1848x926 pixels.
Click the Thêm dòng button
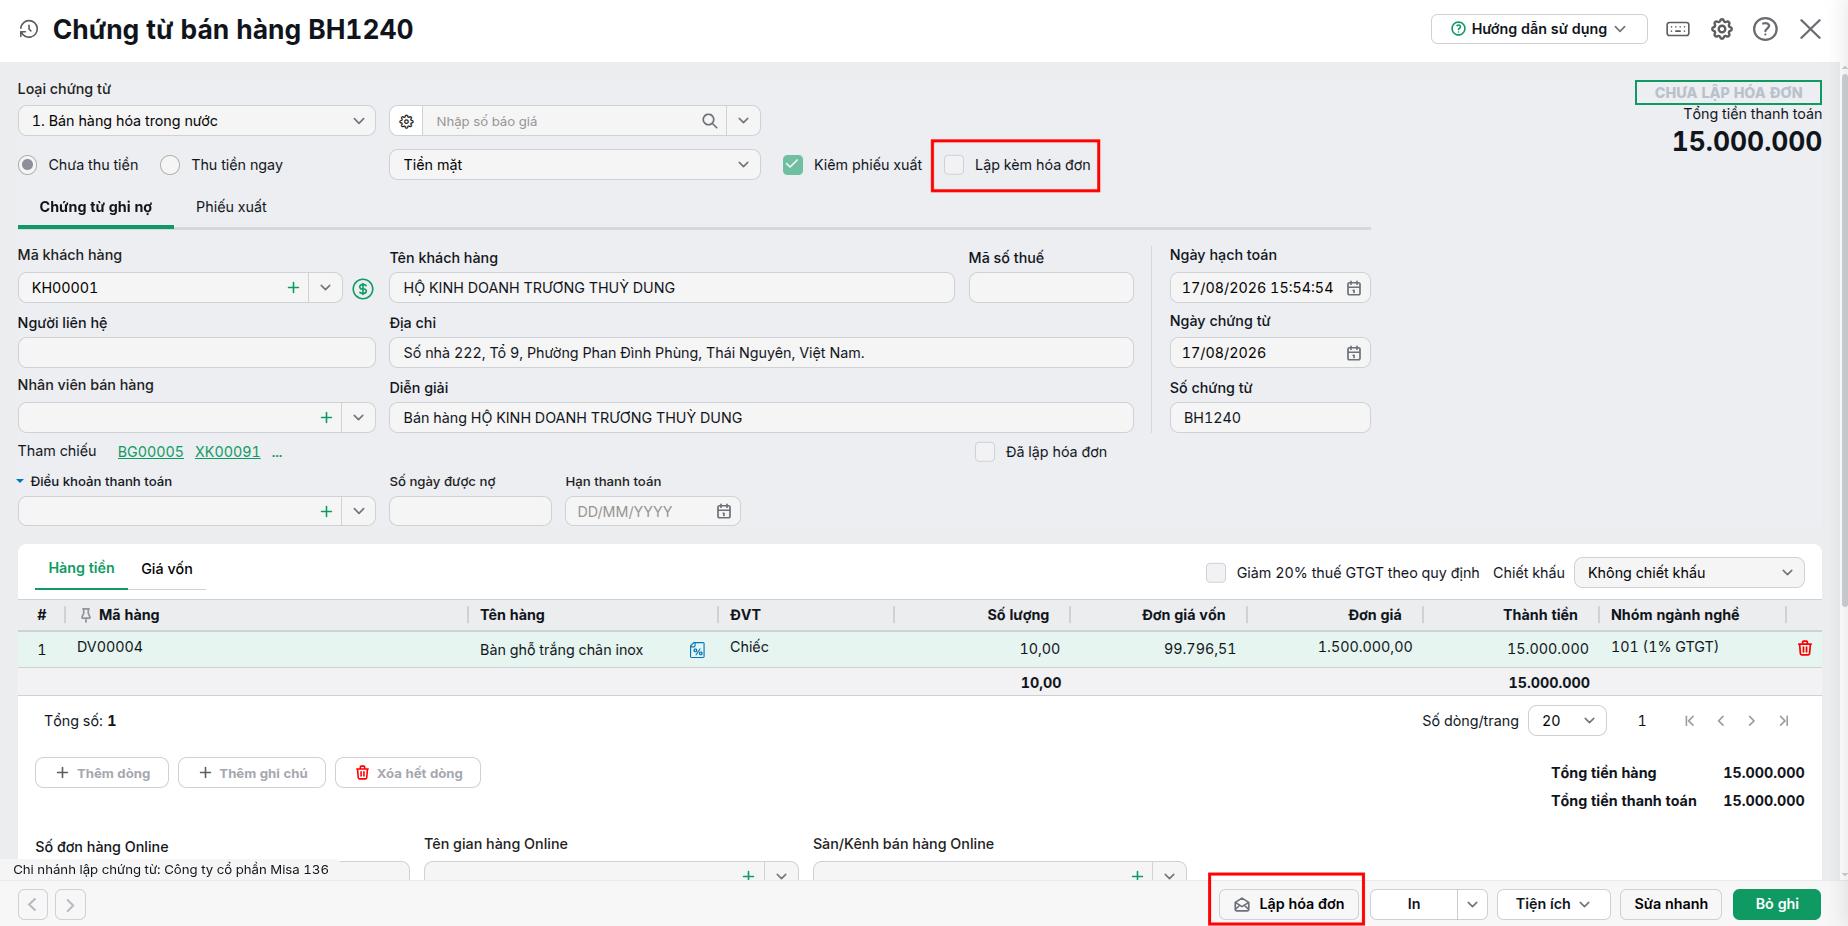click(x=102, y=773)
